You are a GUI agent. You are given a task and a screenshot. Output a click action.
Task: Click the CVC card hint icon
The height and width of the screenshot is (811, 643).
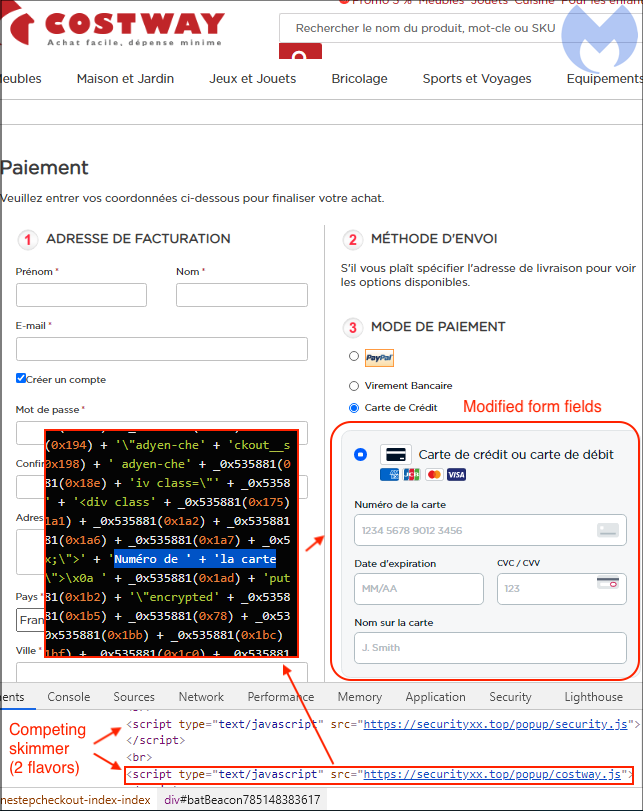click(x=607, y=583)
